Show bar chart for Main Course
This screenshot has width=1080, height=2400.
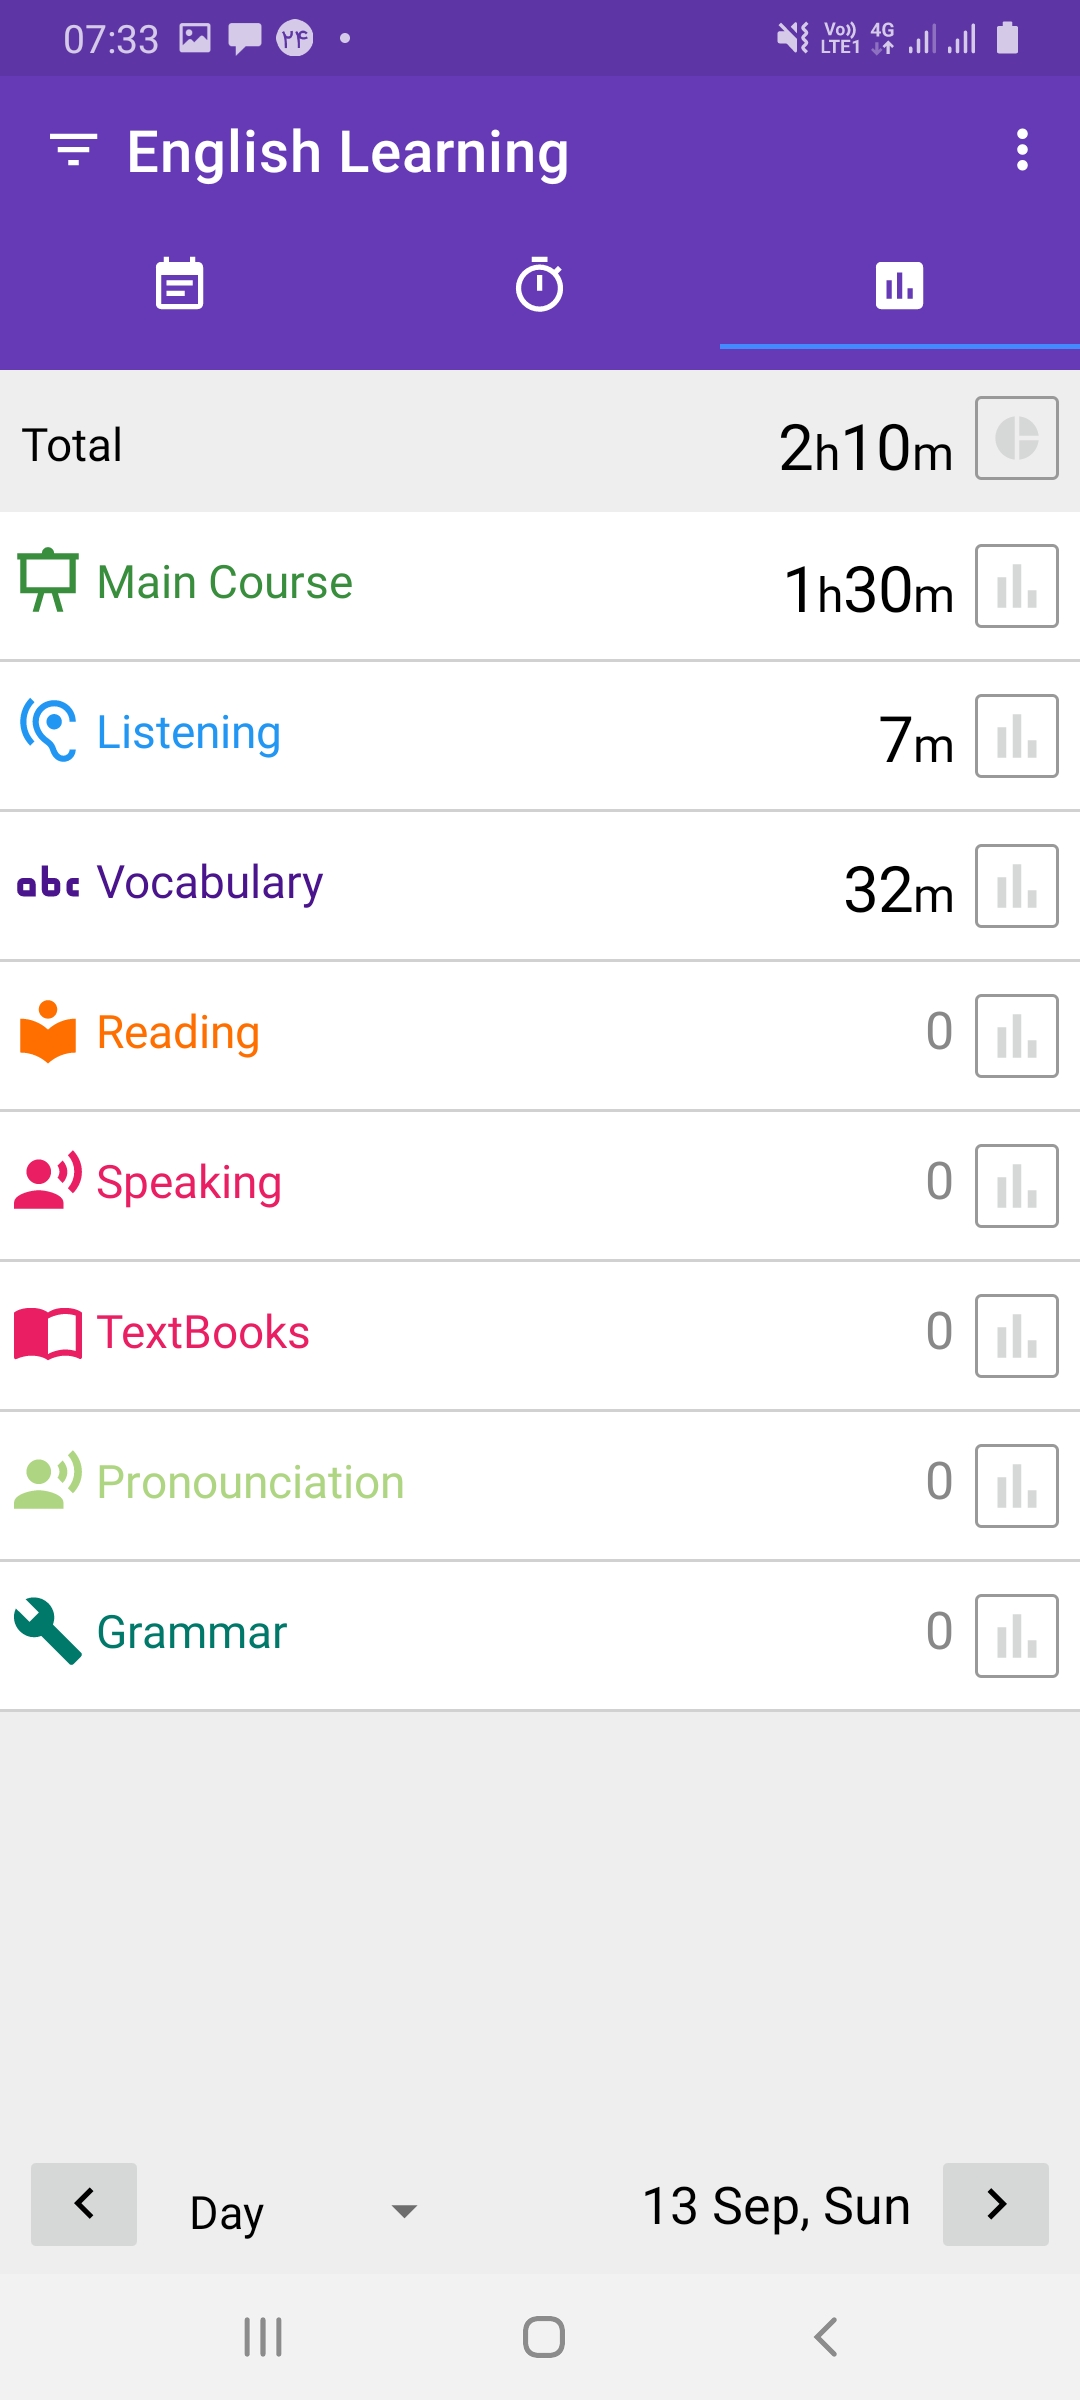(x=1017, y=586)
